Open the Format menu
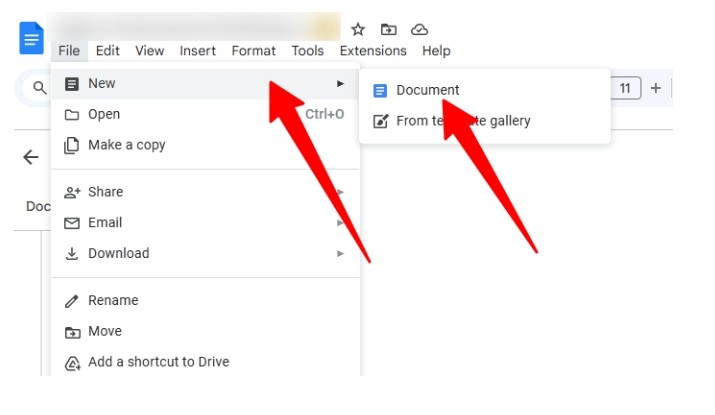Viewport: 715px width, 415px height. (x=254, y=51)
